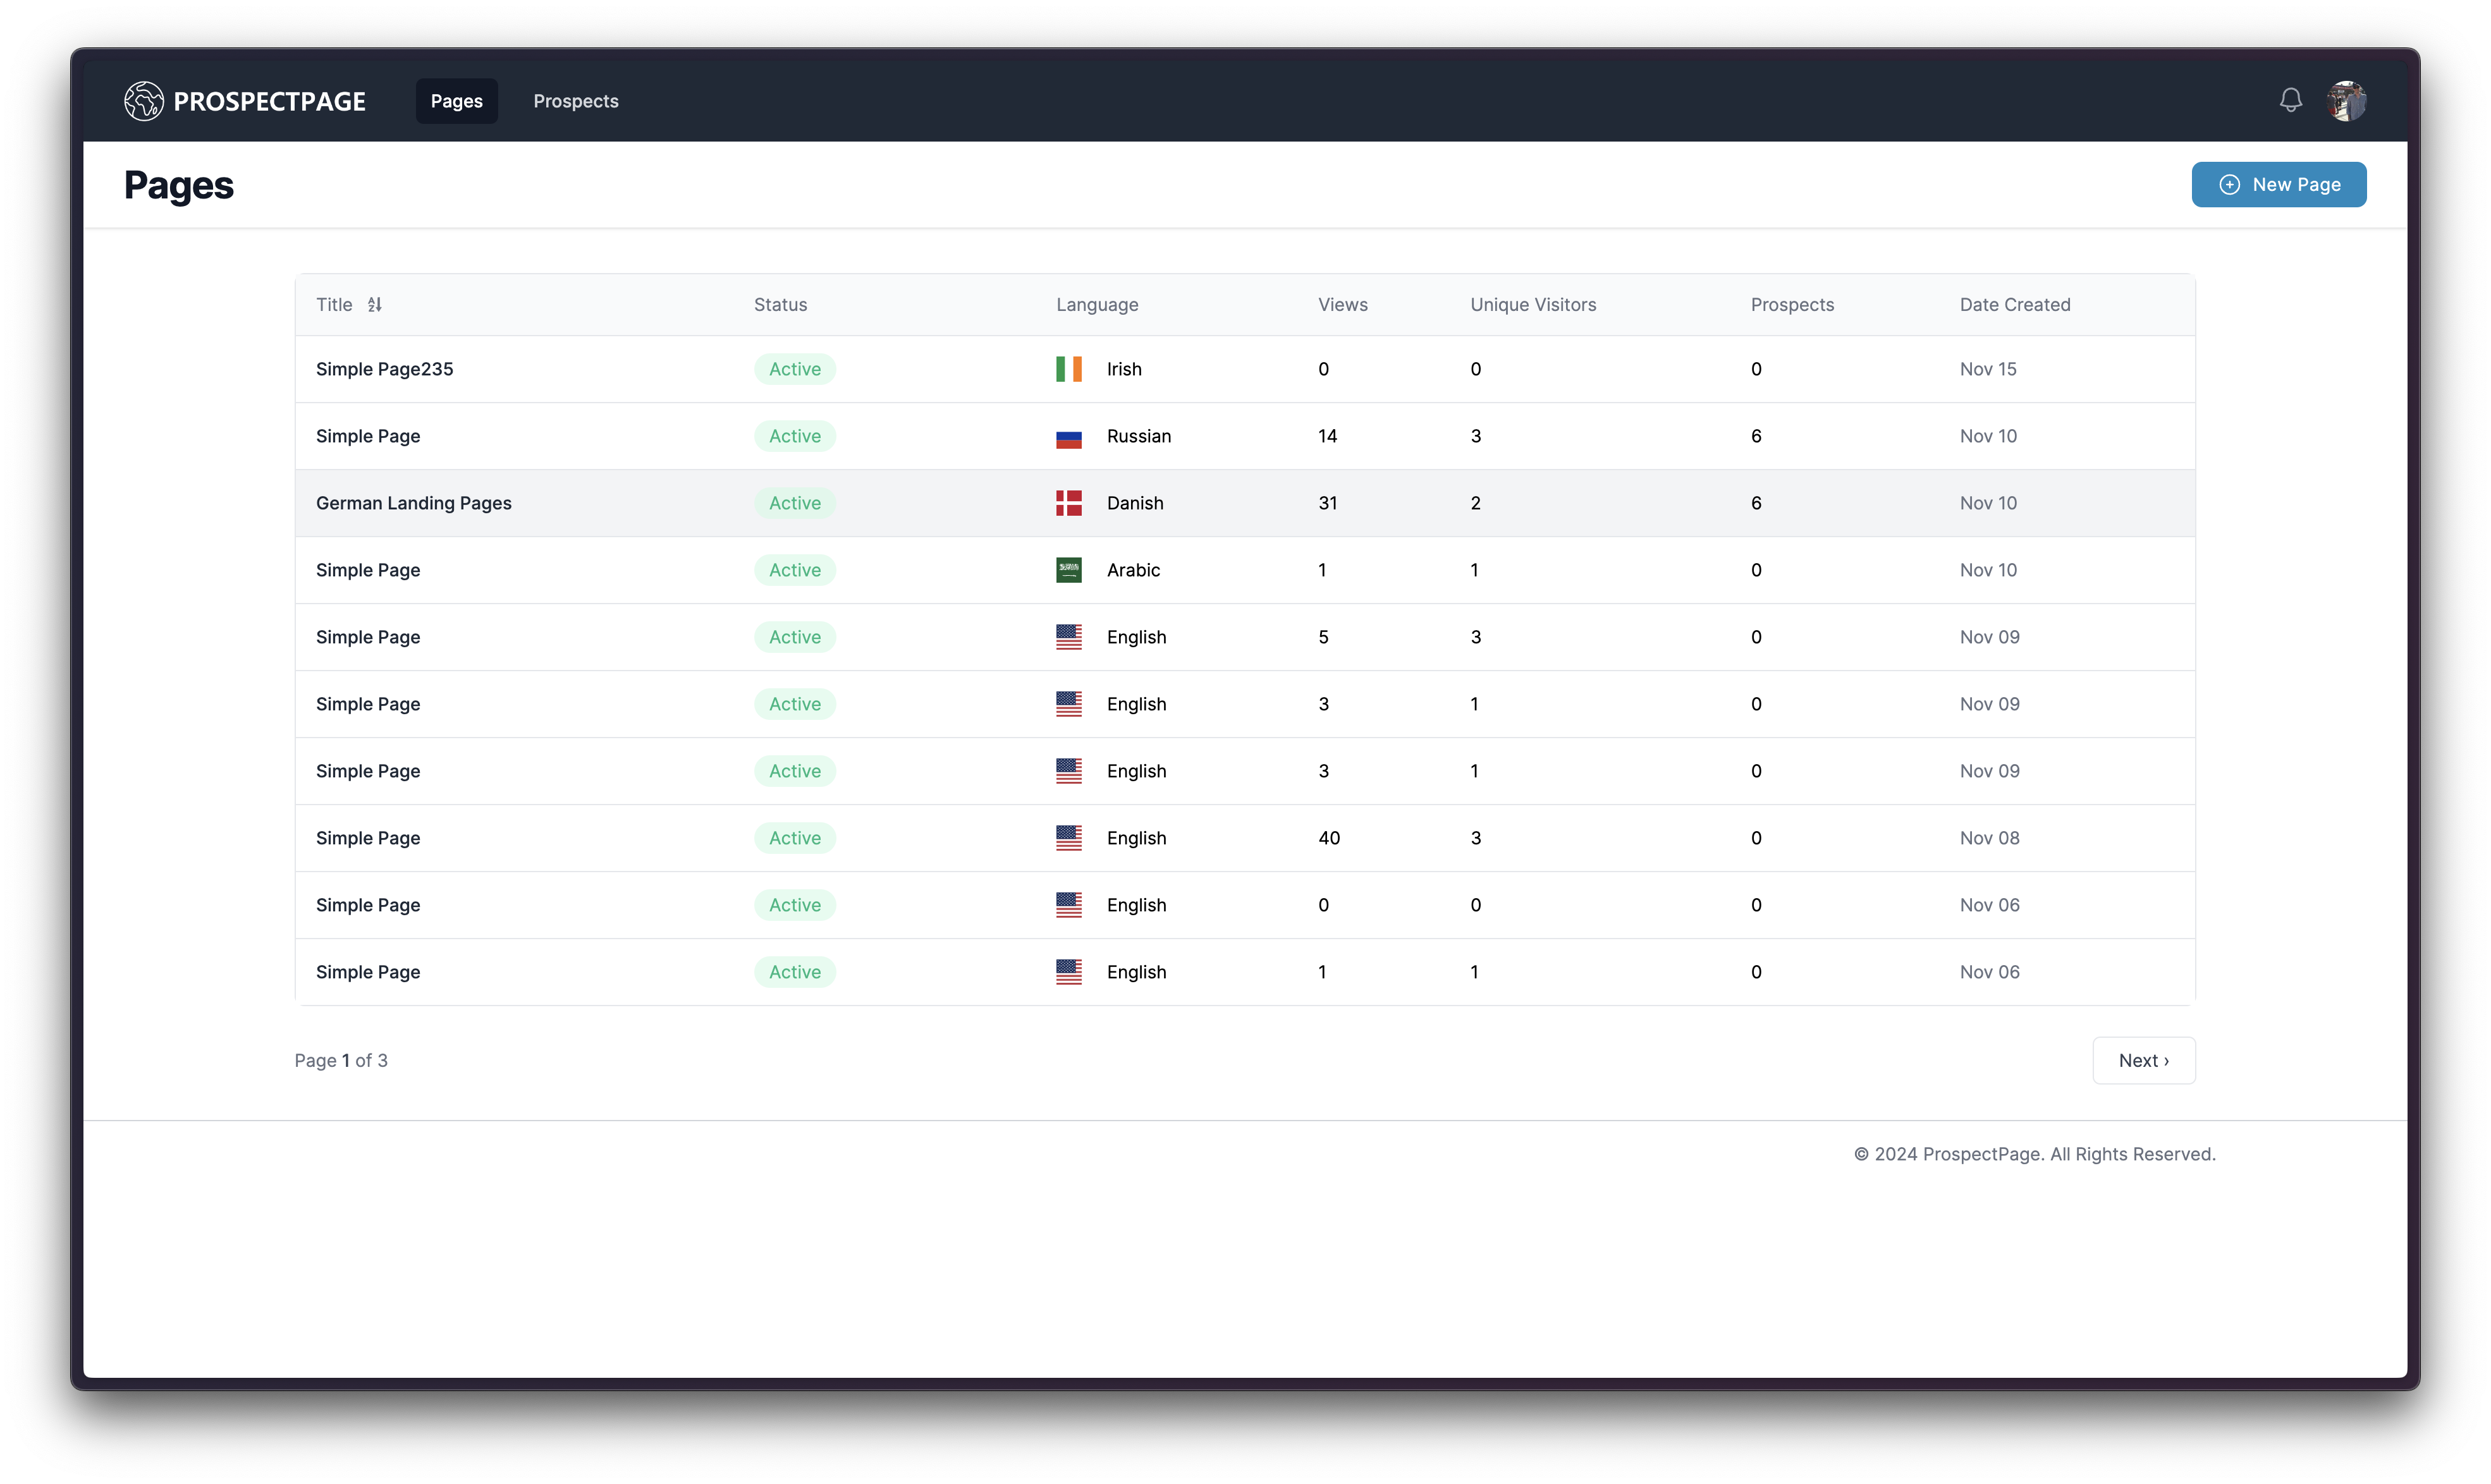Toggle the sort order on the Title column
This screenshot has height=1484, width=2491.
point(375,304)
